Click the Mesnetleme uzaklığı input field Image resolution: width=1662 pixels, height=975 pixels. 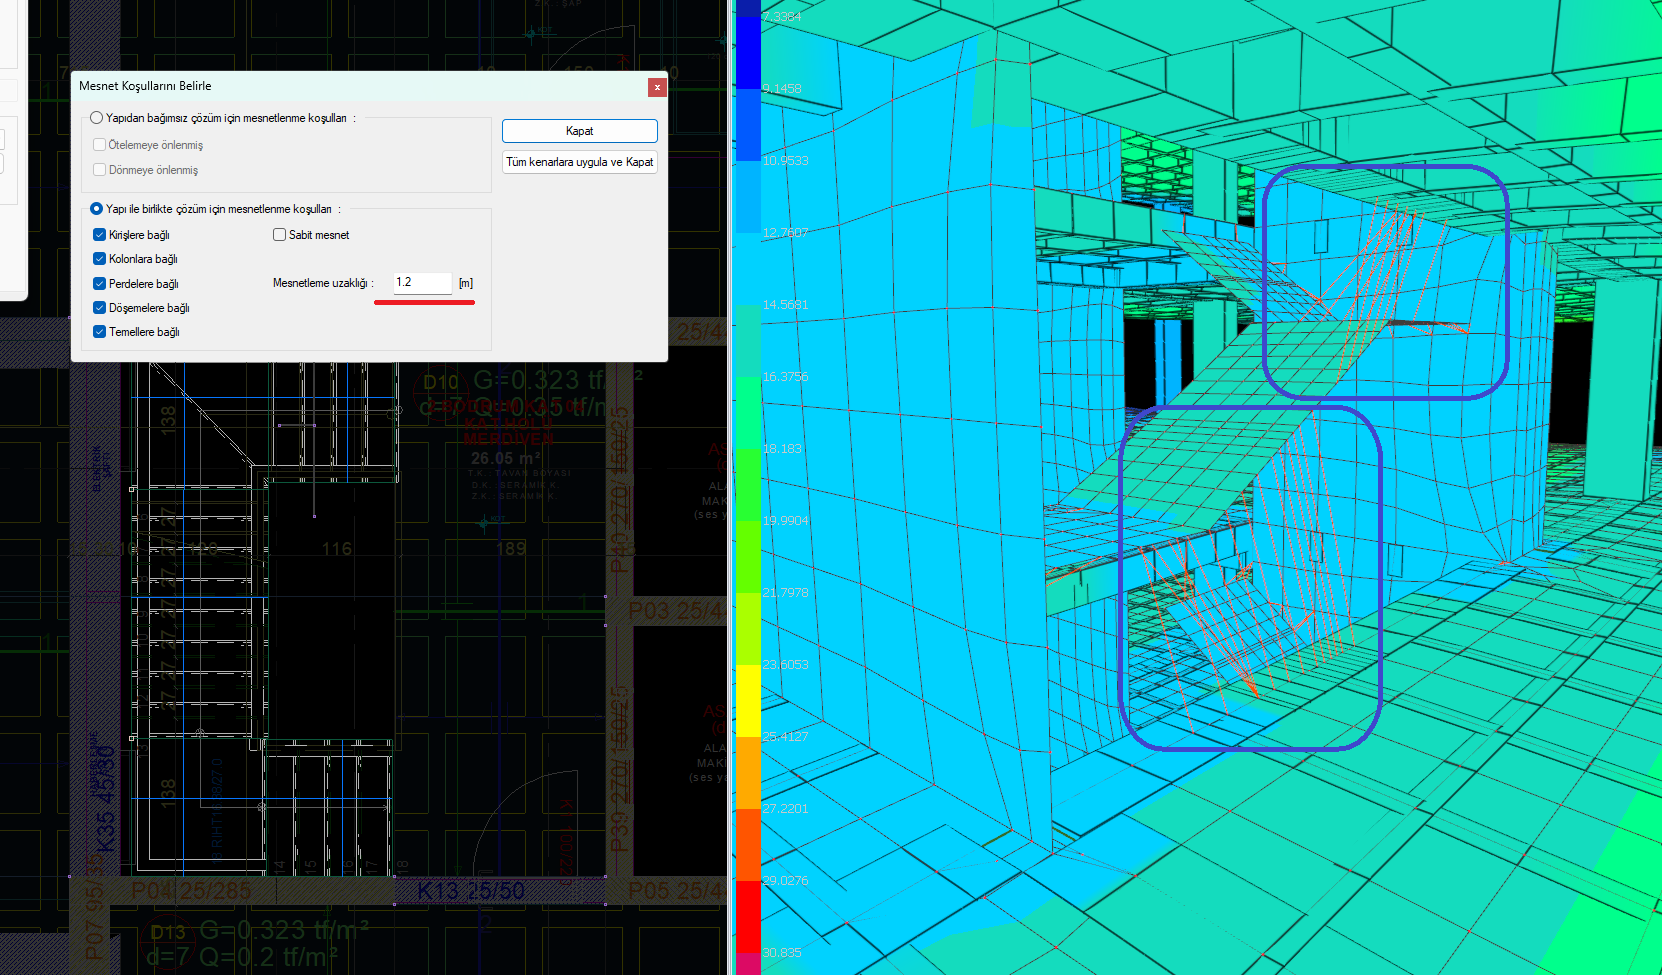tap(422, 283)
